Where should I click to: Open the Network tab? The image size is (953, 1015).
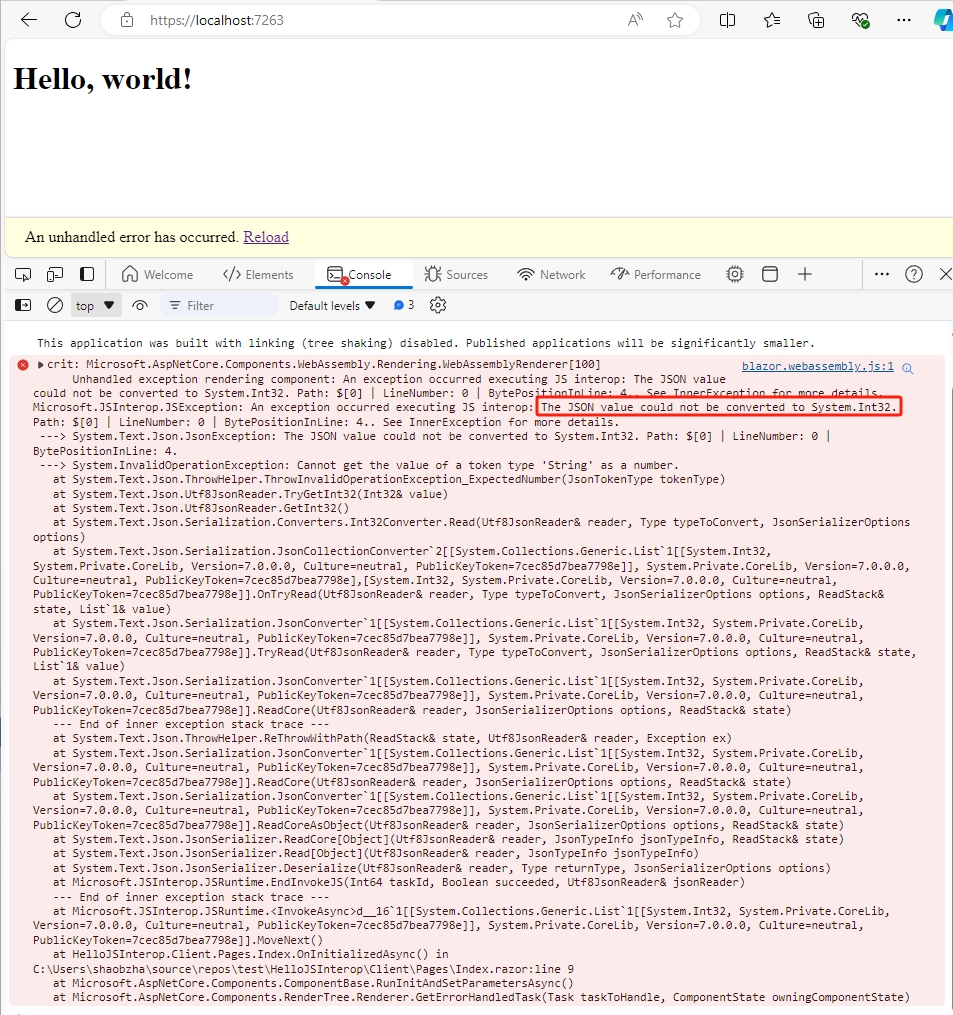[551, 274]
